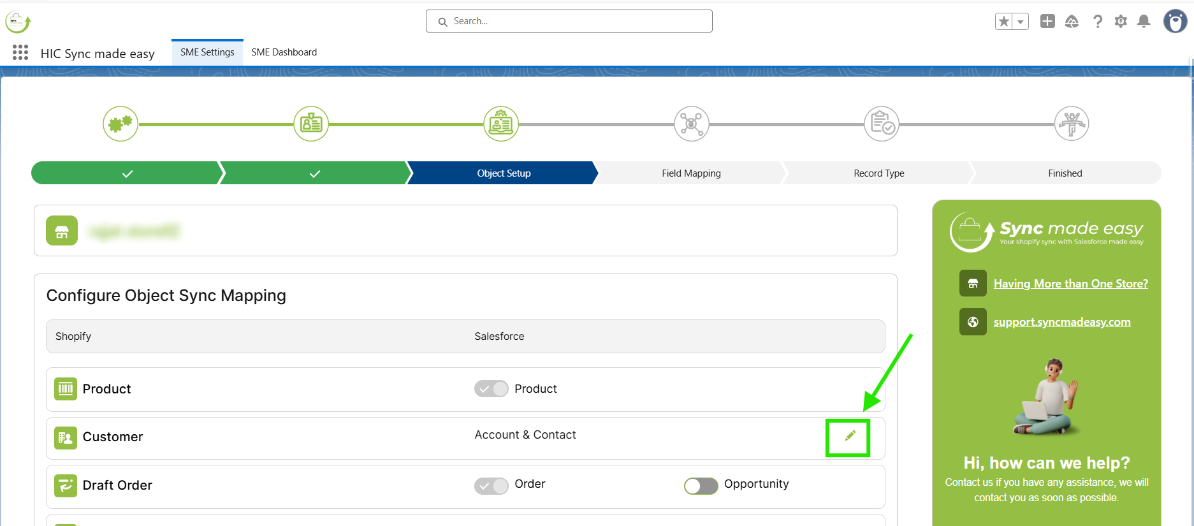Select the Field Mapping path step
1194x526 pixels.
point(691,173)
